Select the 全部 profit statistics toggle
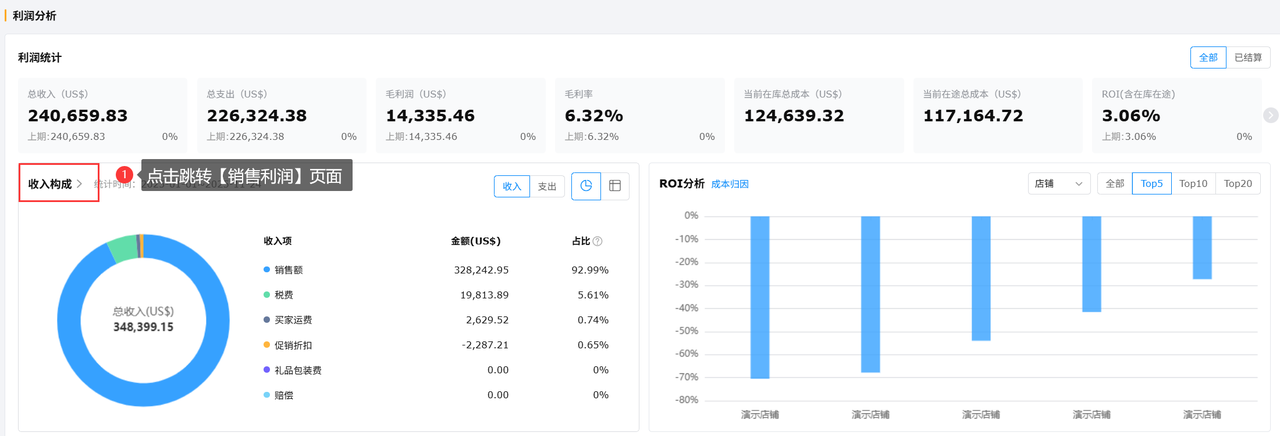This screenshot has width=1280, height=436. coord(1208,58)
